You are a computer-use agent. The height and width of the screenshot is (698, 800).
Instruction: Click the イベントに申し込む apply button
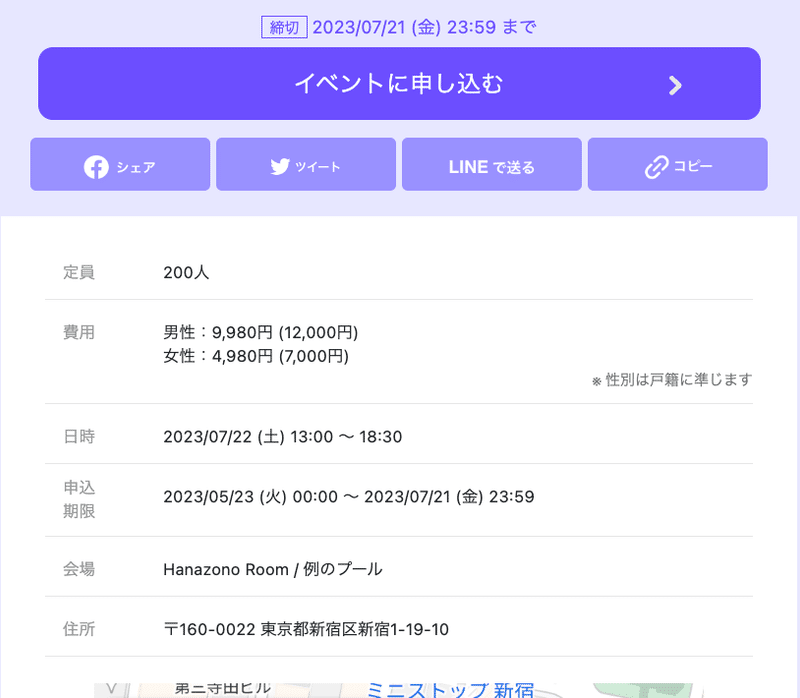[399, 84]
